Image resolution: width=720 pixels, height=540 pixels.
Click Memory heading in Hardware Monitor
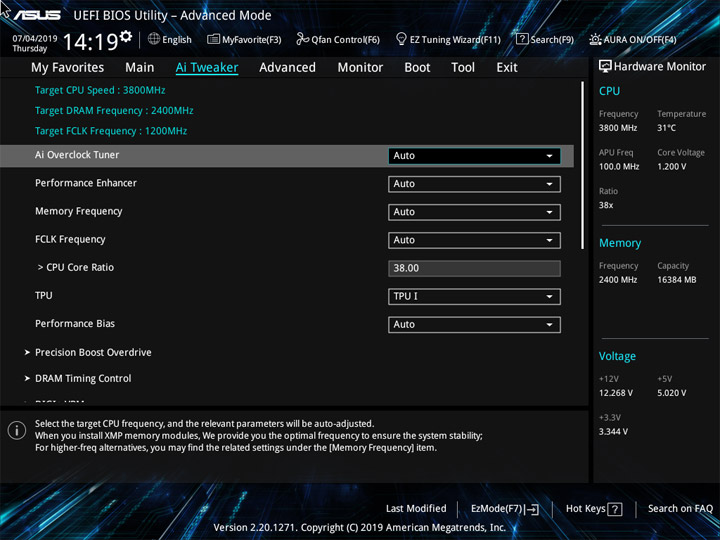(620, 243)
